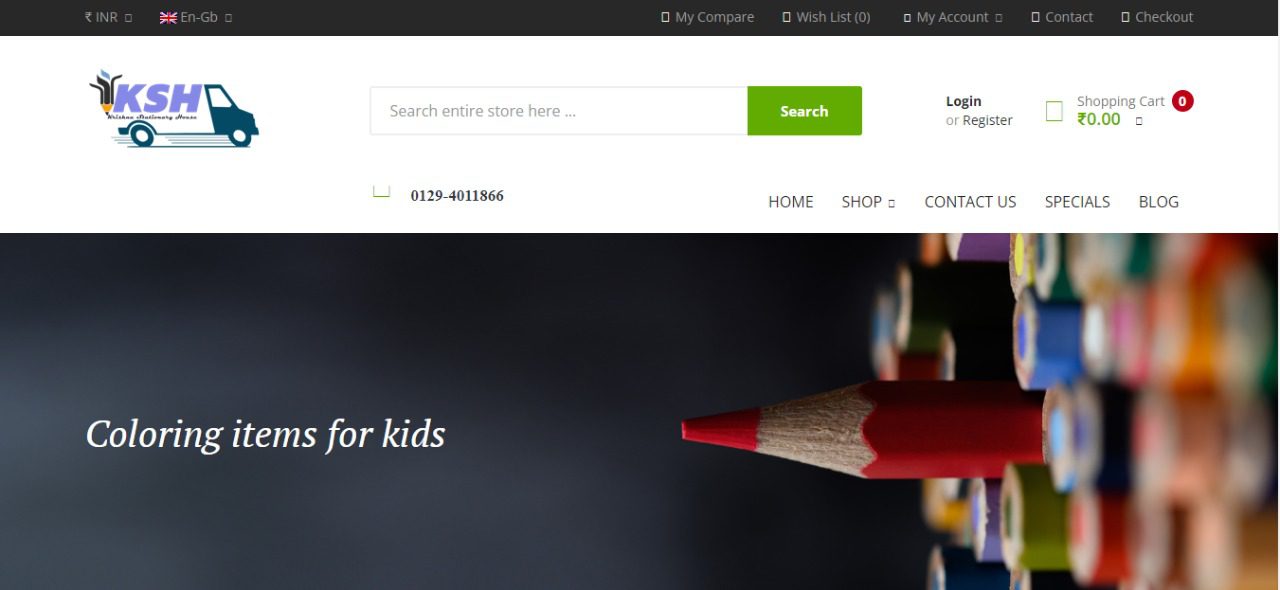This screenshot has height=590, width=1280.
Task: Open the INR currency dropdown
Action: [109, 17]
